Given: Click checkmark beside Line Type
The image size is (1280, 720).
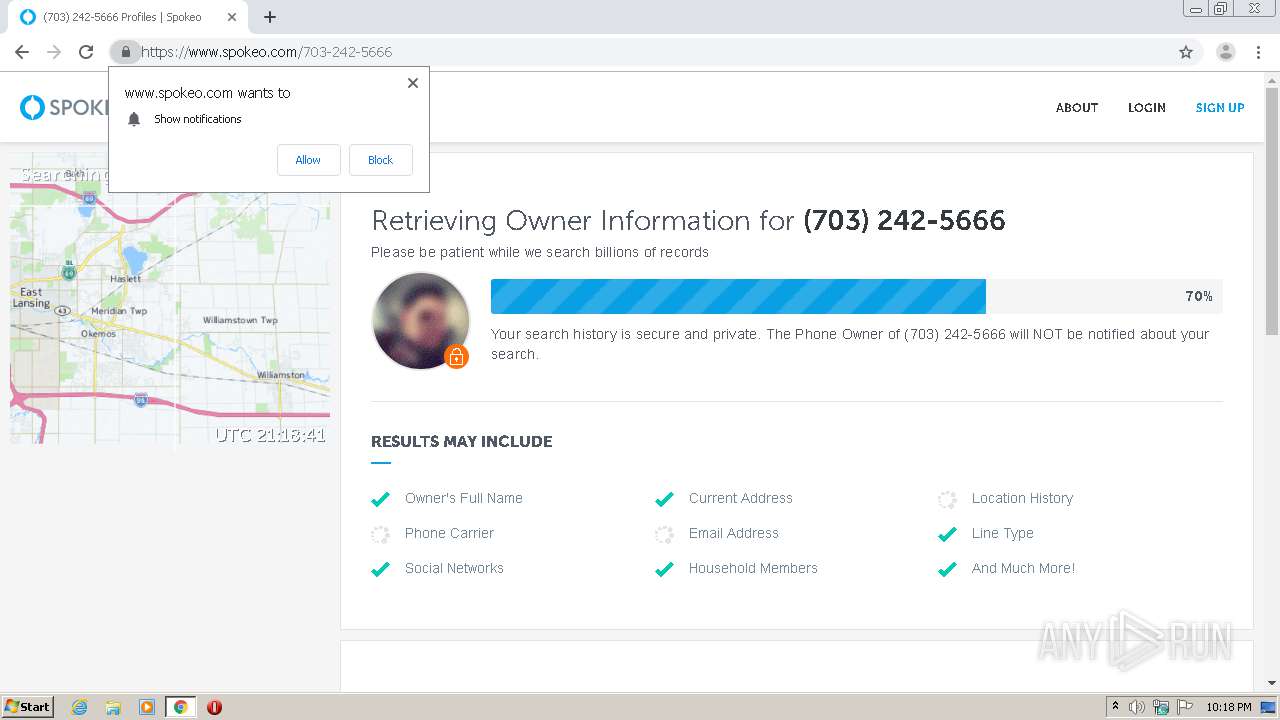Looking at the screenshot, I should click(x=947, y=534).
